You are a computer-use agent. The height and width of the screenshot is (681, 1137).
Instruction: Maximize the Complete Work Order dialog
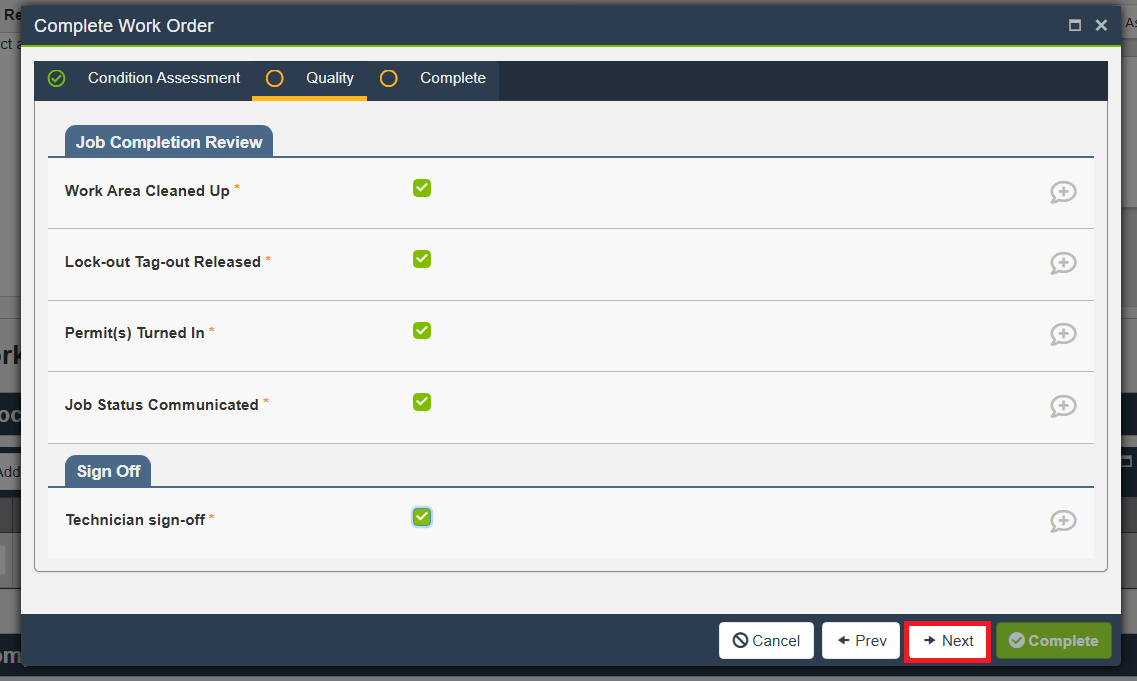1075,26
